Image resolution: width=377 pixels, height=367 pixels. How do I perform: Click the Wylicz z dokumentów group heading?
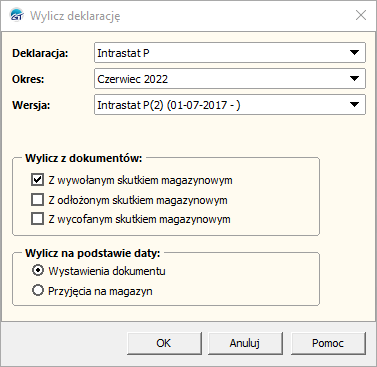click(83, 158)
